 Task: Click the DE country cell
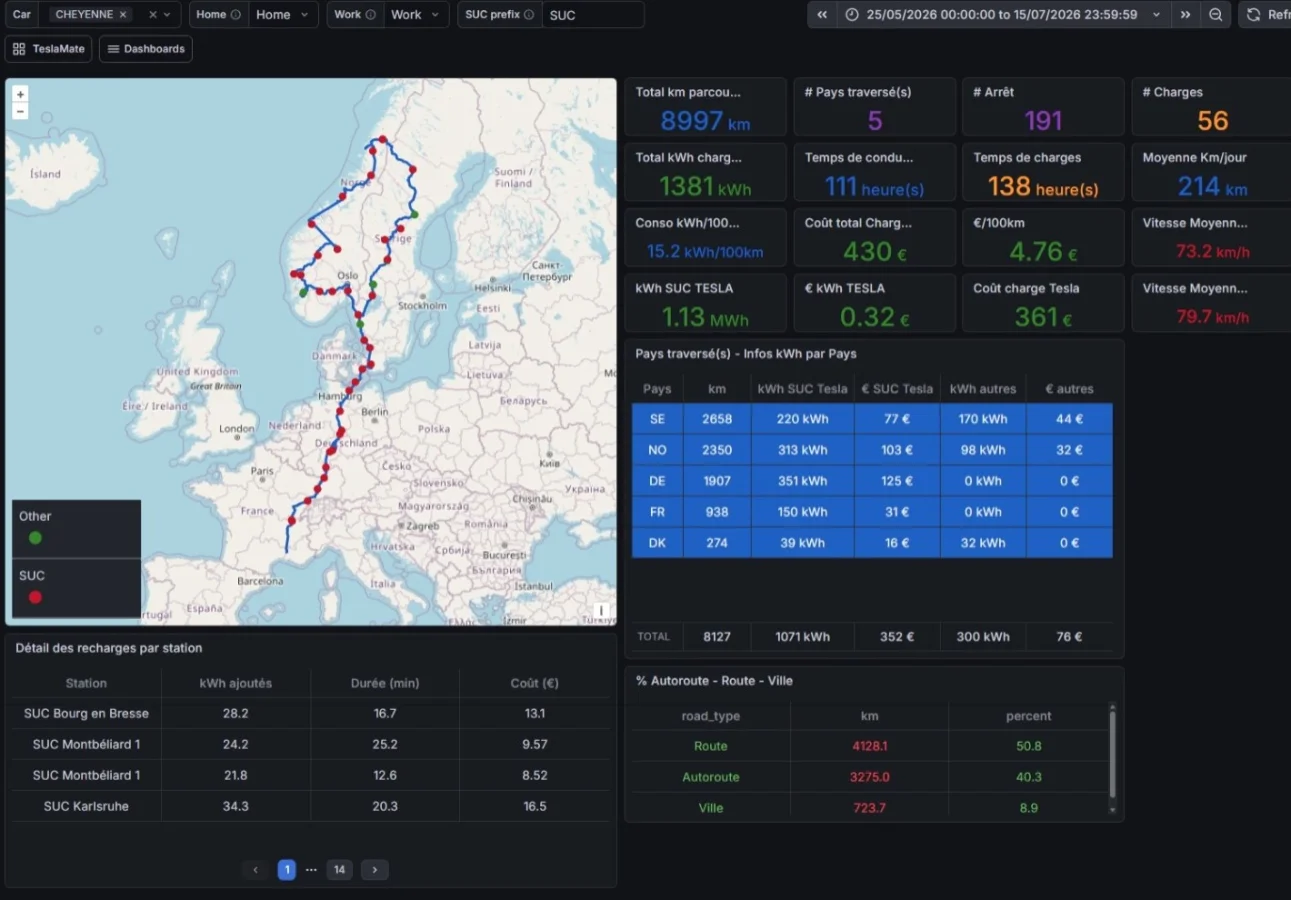(657, 481)
